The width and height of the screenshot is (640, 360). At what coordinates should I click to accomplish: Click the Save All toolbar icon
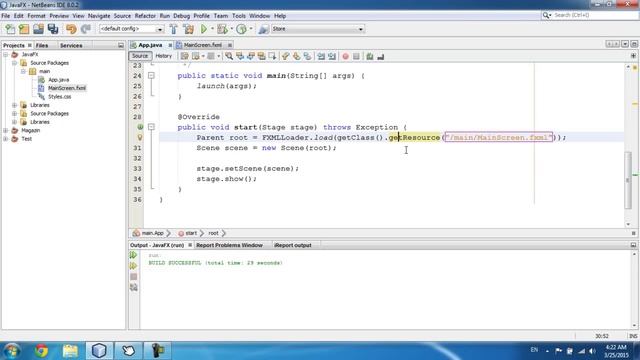pyautogui.click(x=53, y=29)
